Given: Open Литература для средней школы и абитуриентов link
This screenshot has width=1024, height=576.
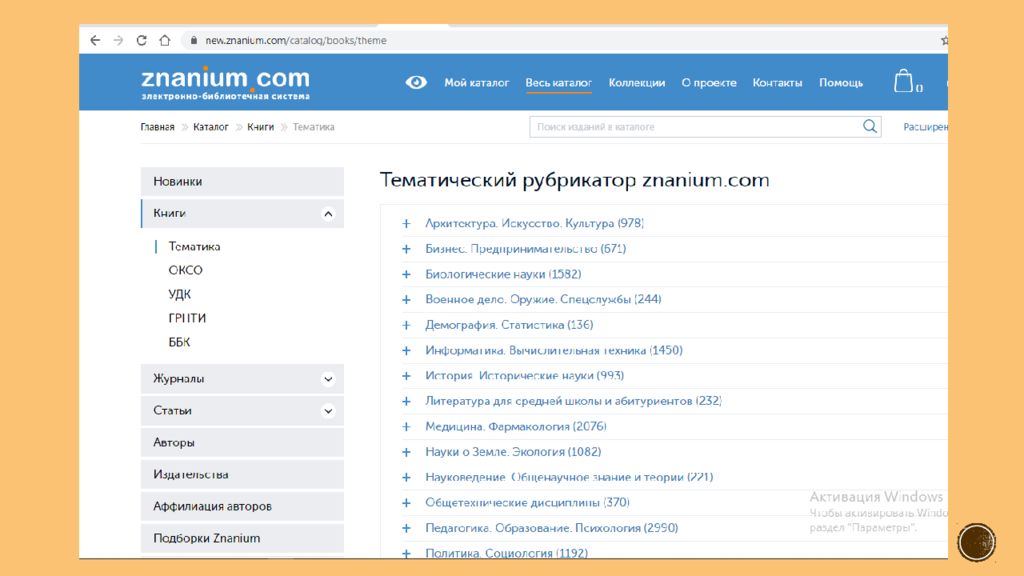Looking at the screenshot, I should tap(573, 401).
